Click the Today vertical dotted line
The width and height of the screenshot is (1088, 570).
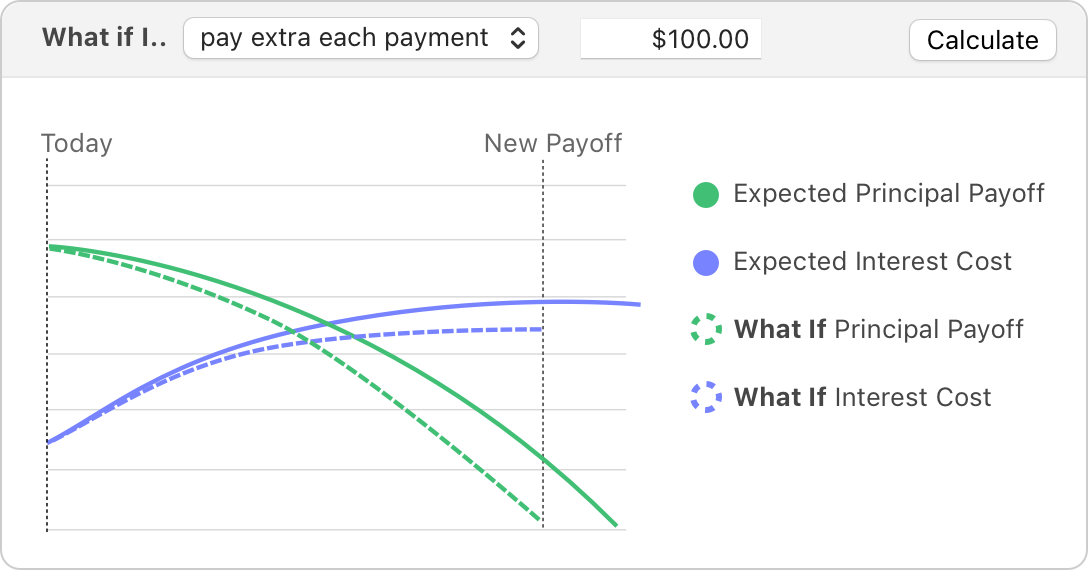pyautogui.click(x=47, y=344)
